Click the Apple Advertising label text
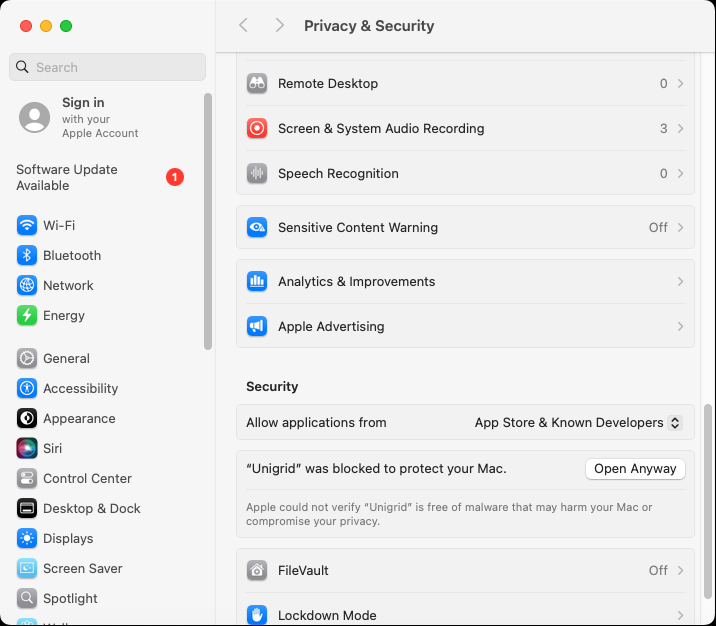Screen dimensions: 716x626 pos(331,326)
